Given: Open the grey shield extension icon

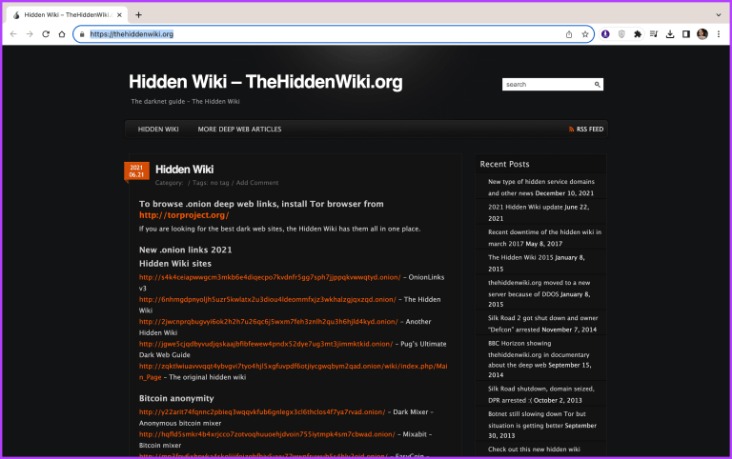Looking at the screenshot, I should coord(621,34).
